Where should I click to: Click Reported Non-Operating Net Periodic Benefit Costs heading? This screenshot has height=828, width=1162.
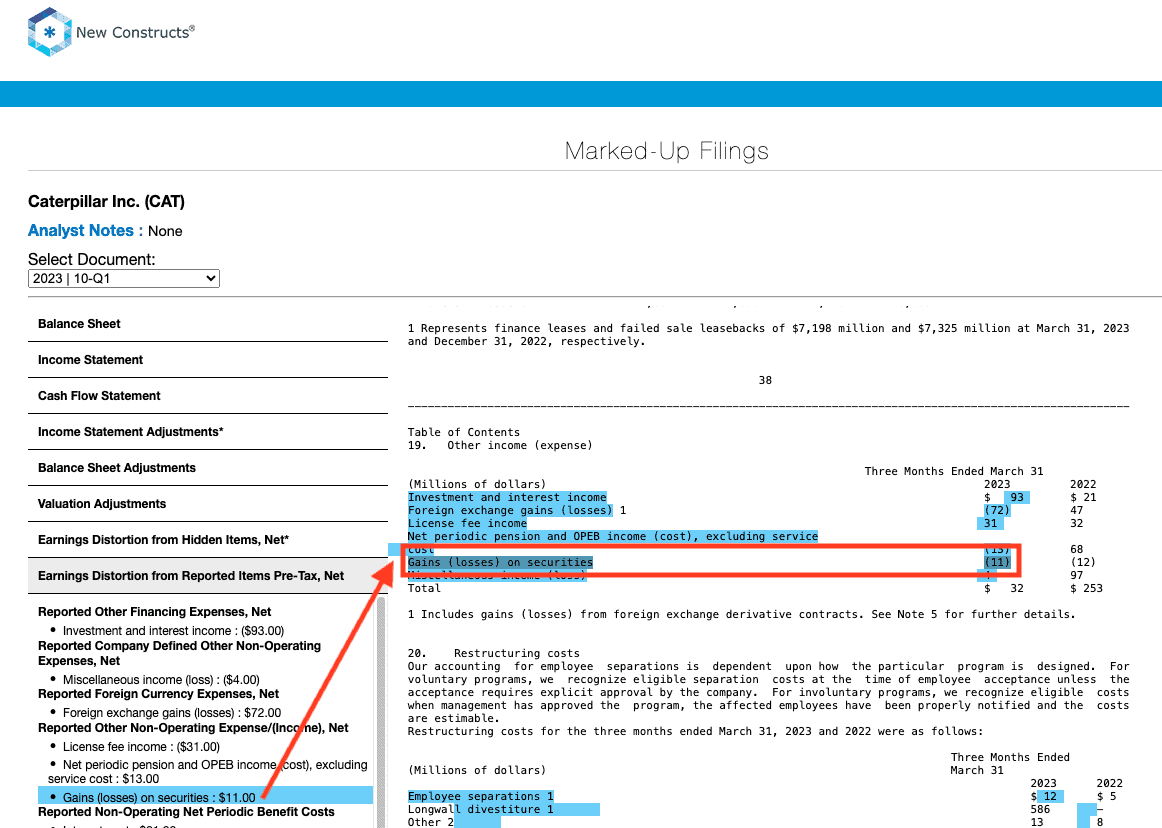tap(186, 812)
